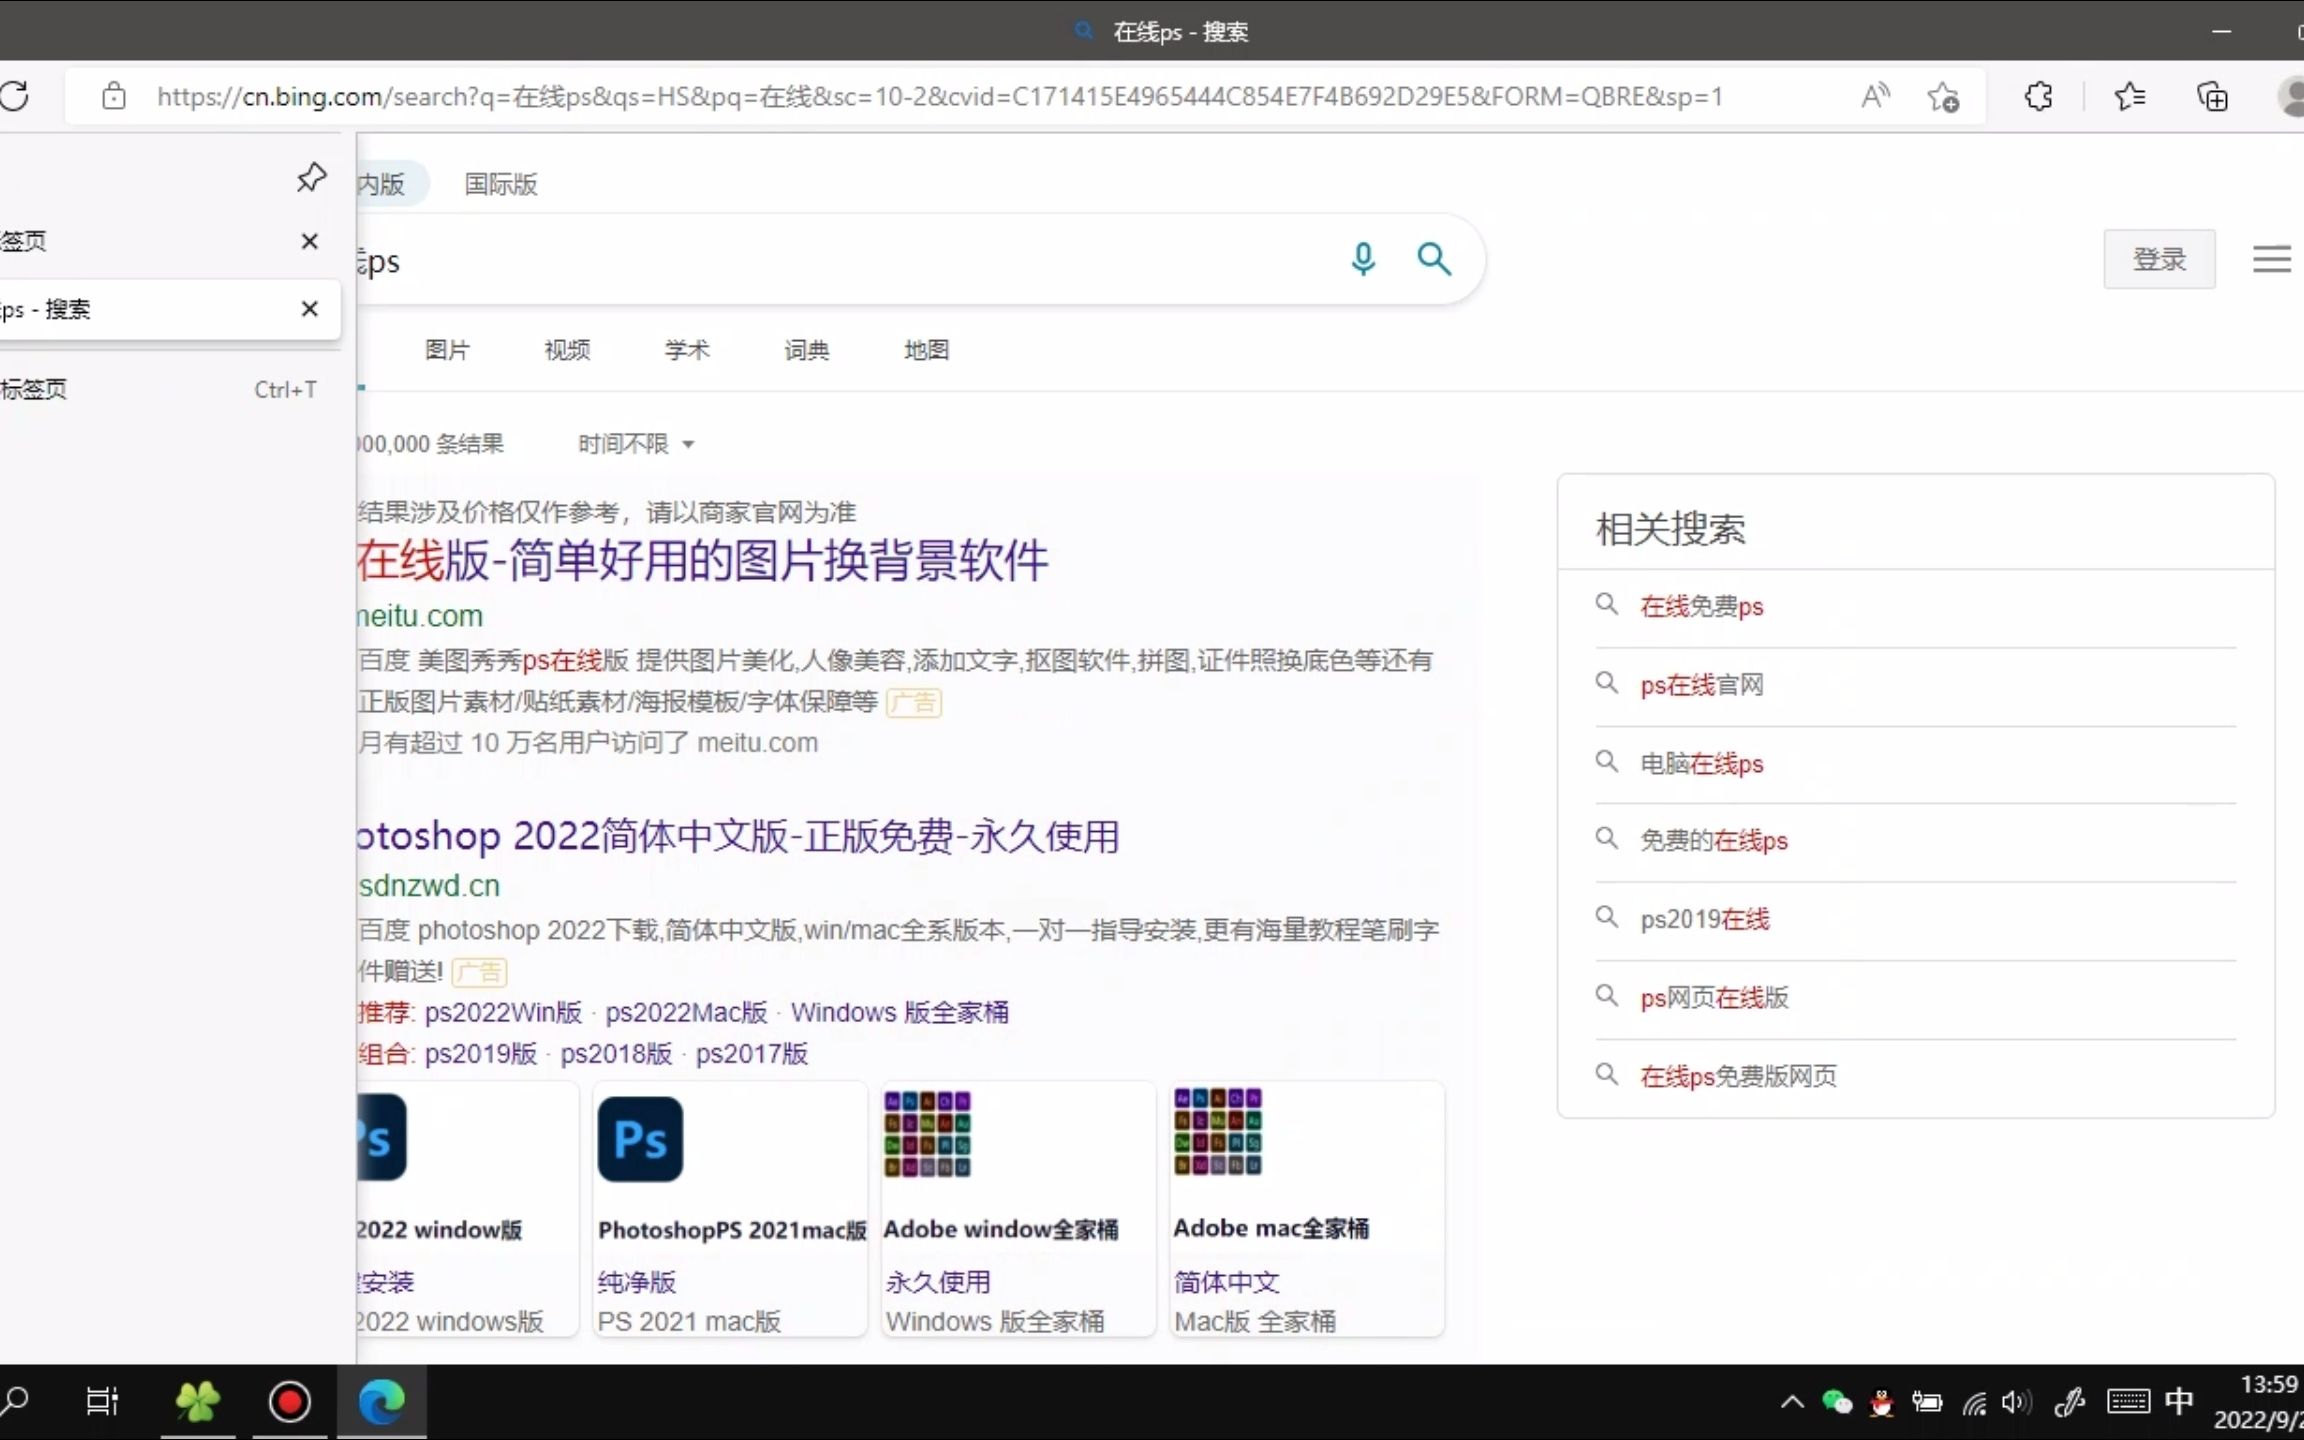Viewport: 2304px width, 1440px height.
Task: Open the ps2018版 sublink
Action: [x=616, y=1054]
